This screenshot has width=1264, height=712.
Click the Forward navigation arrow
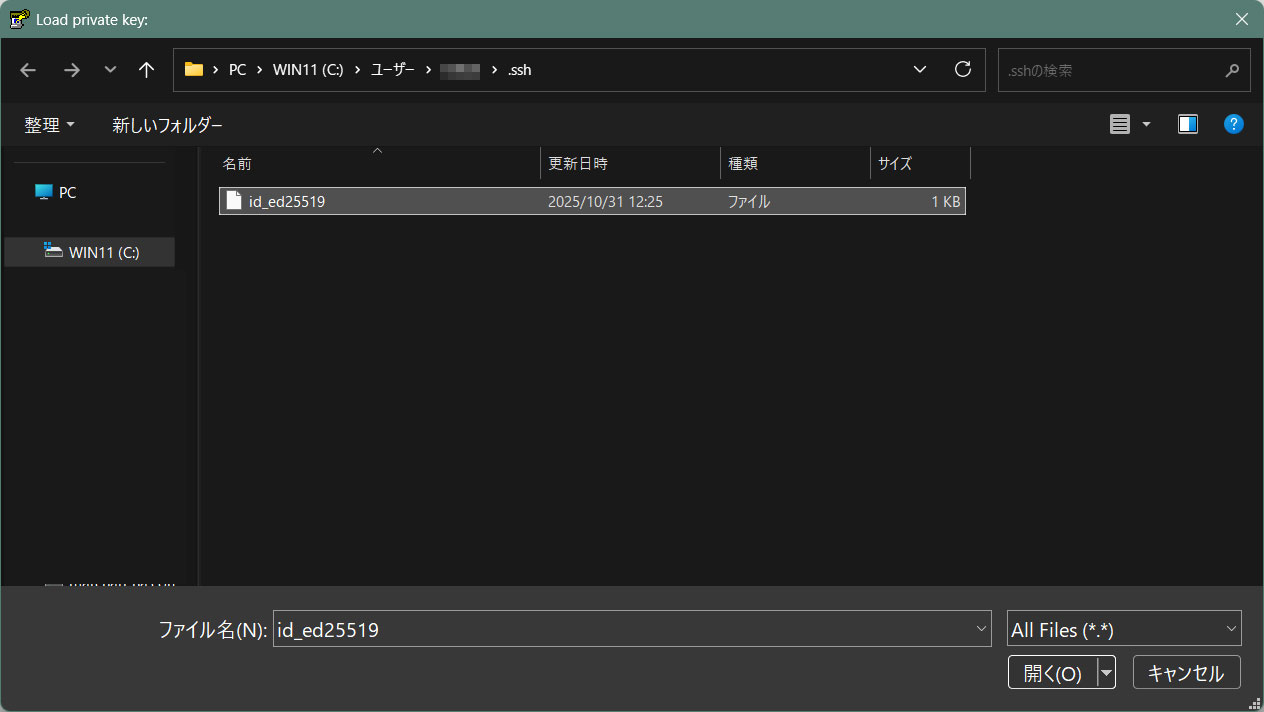[71, 70]
